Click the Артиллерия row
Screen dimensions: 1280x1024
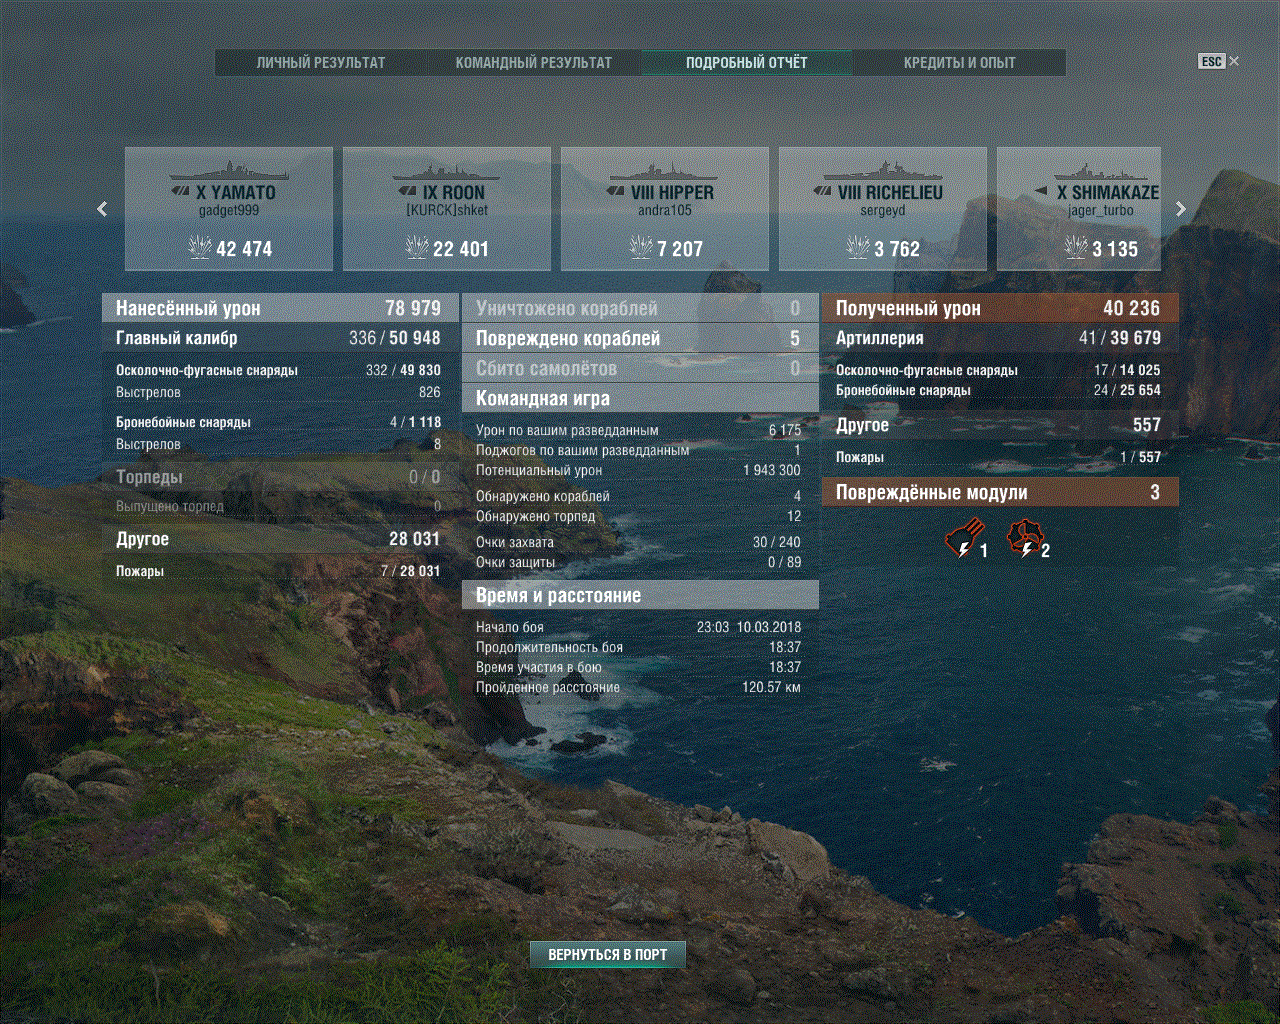1000,338
